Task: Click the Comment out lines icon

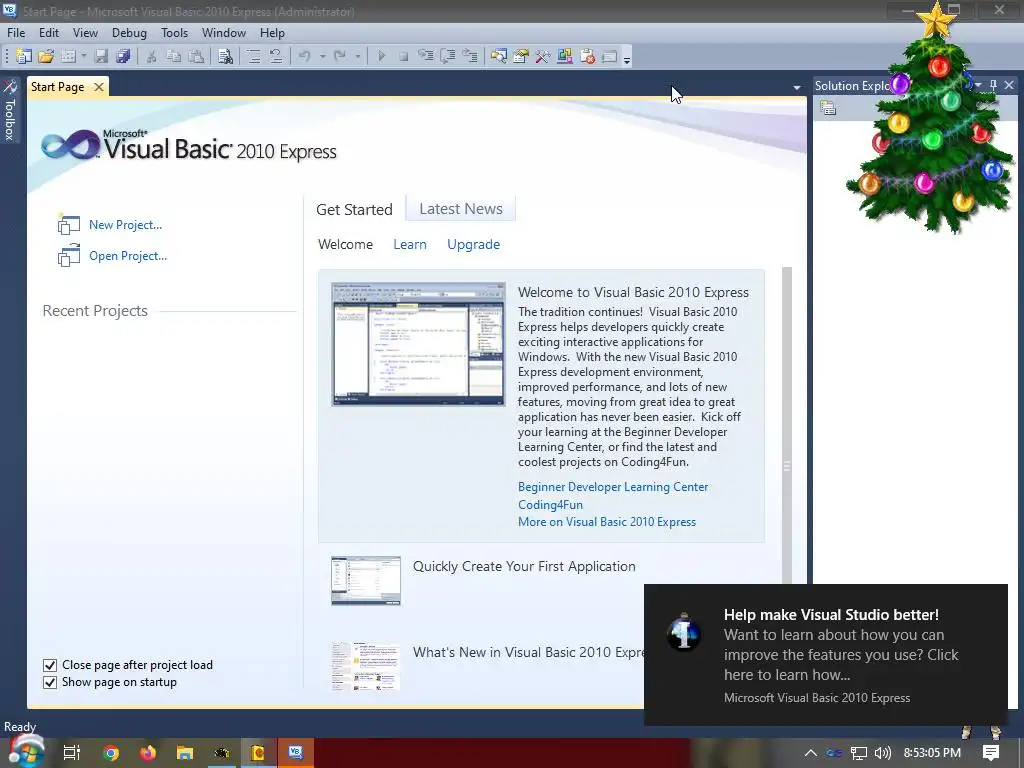Action: pyautogui.click(x=253, y=57)
